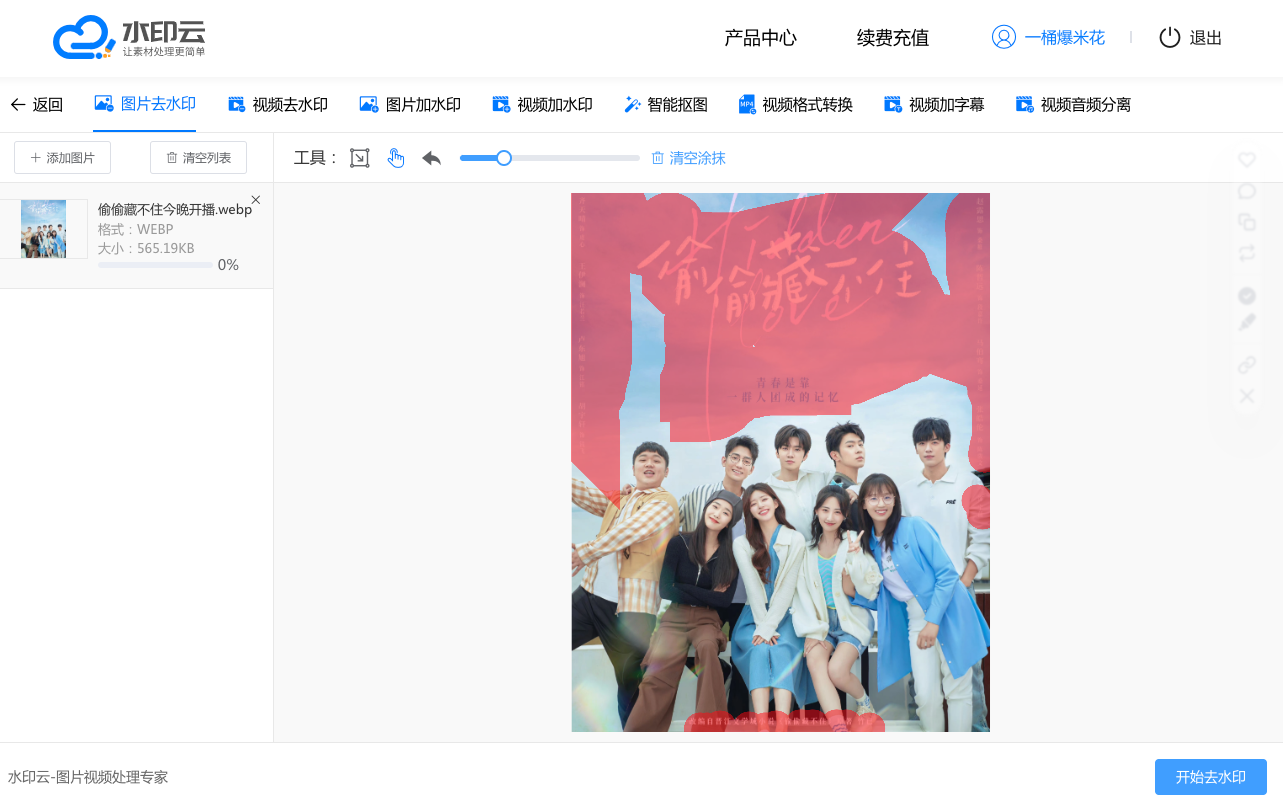Click the poster image on the canvas

780,462
